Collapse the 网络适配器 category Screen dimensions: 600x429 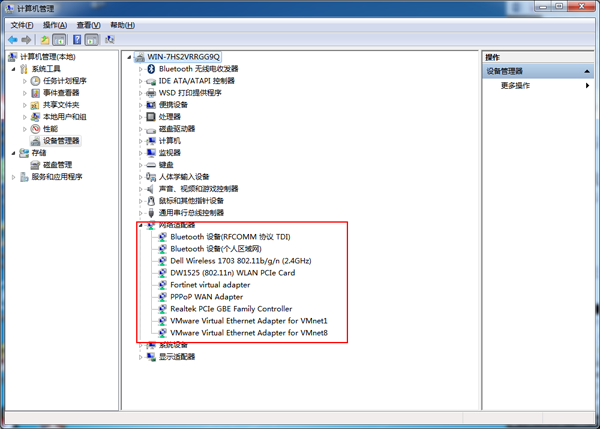139,225
